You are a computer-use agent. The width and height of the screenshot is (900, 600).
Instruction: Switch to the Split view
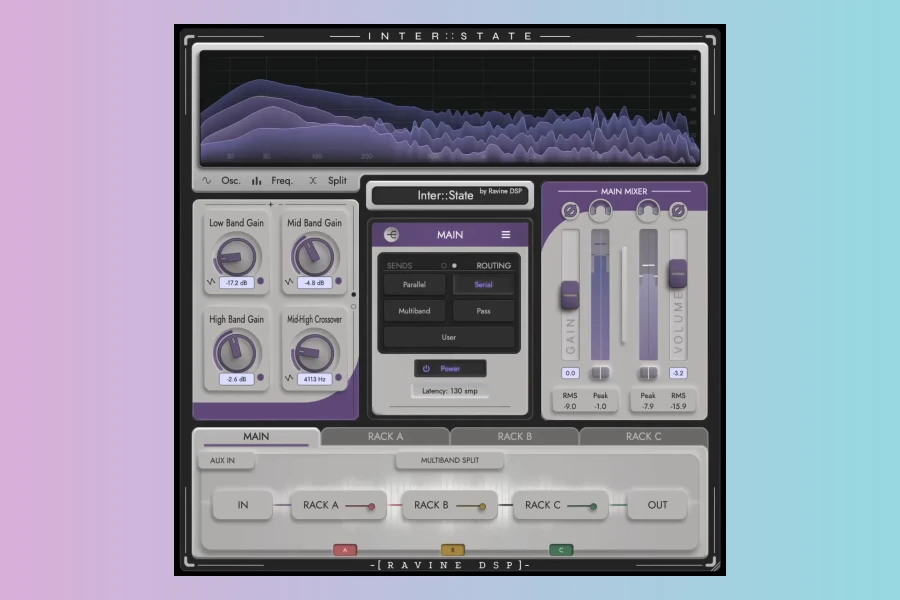point(338,180)
